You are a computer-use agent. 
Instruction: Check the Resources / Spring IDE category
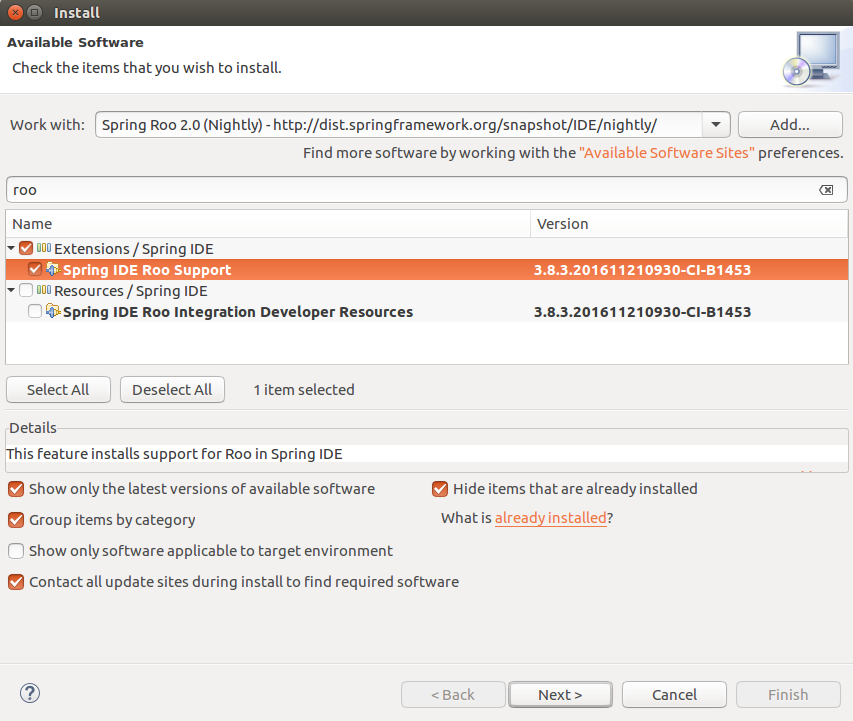[x=26, y=291]
